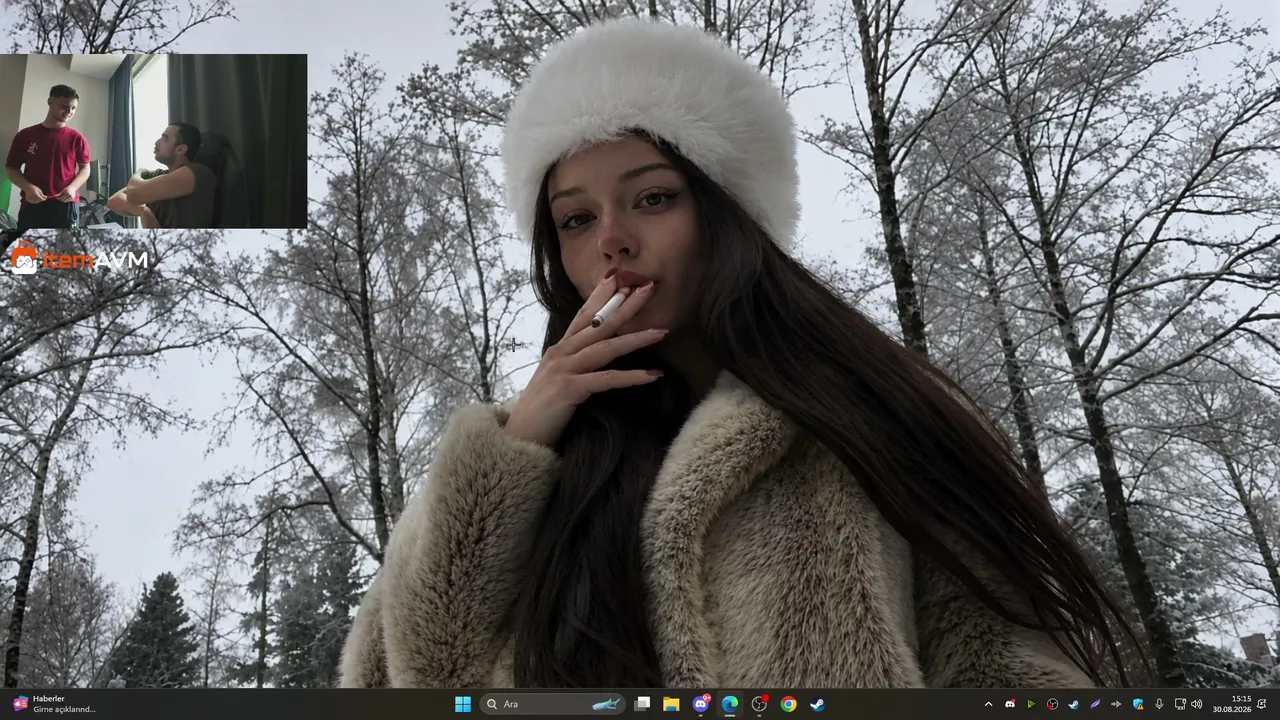Click the Discord tray icon

pyautogui.click(x=1010, y=704)
